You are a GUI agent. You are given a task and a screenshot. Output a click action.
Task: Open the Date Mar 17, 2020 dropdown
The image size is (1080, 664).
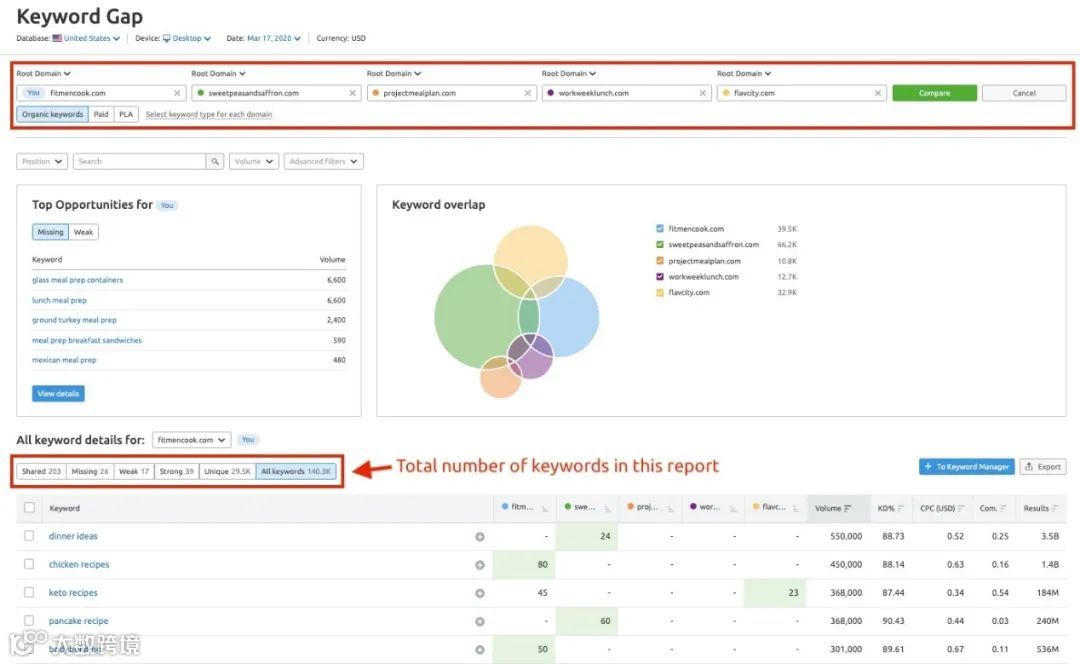pyautogui.click(x=274, y=39)
